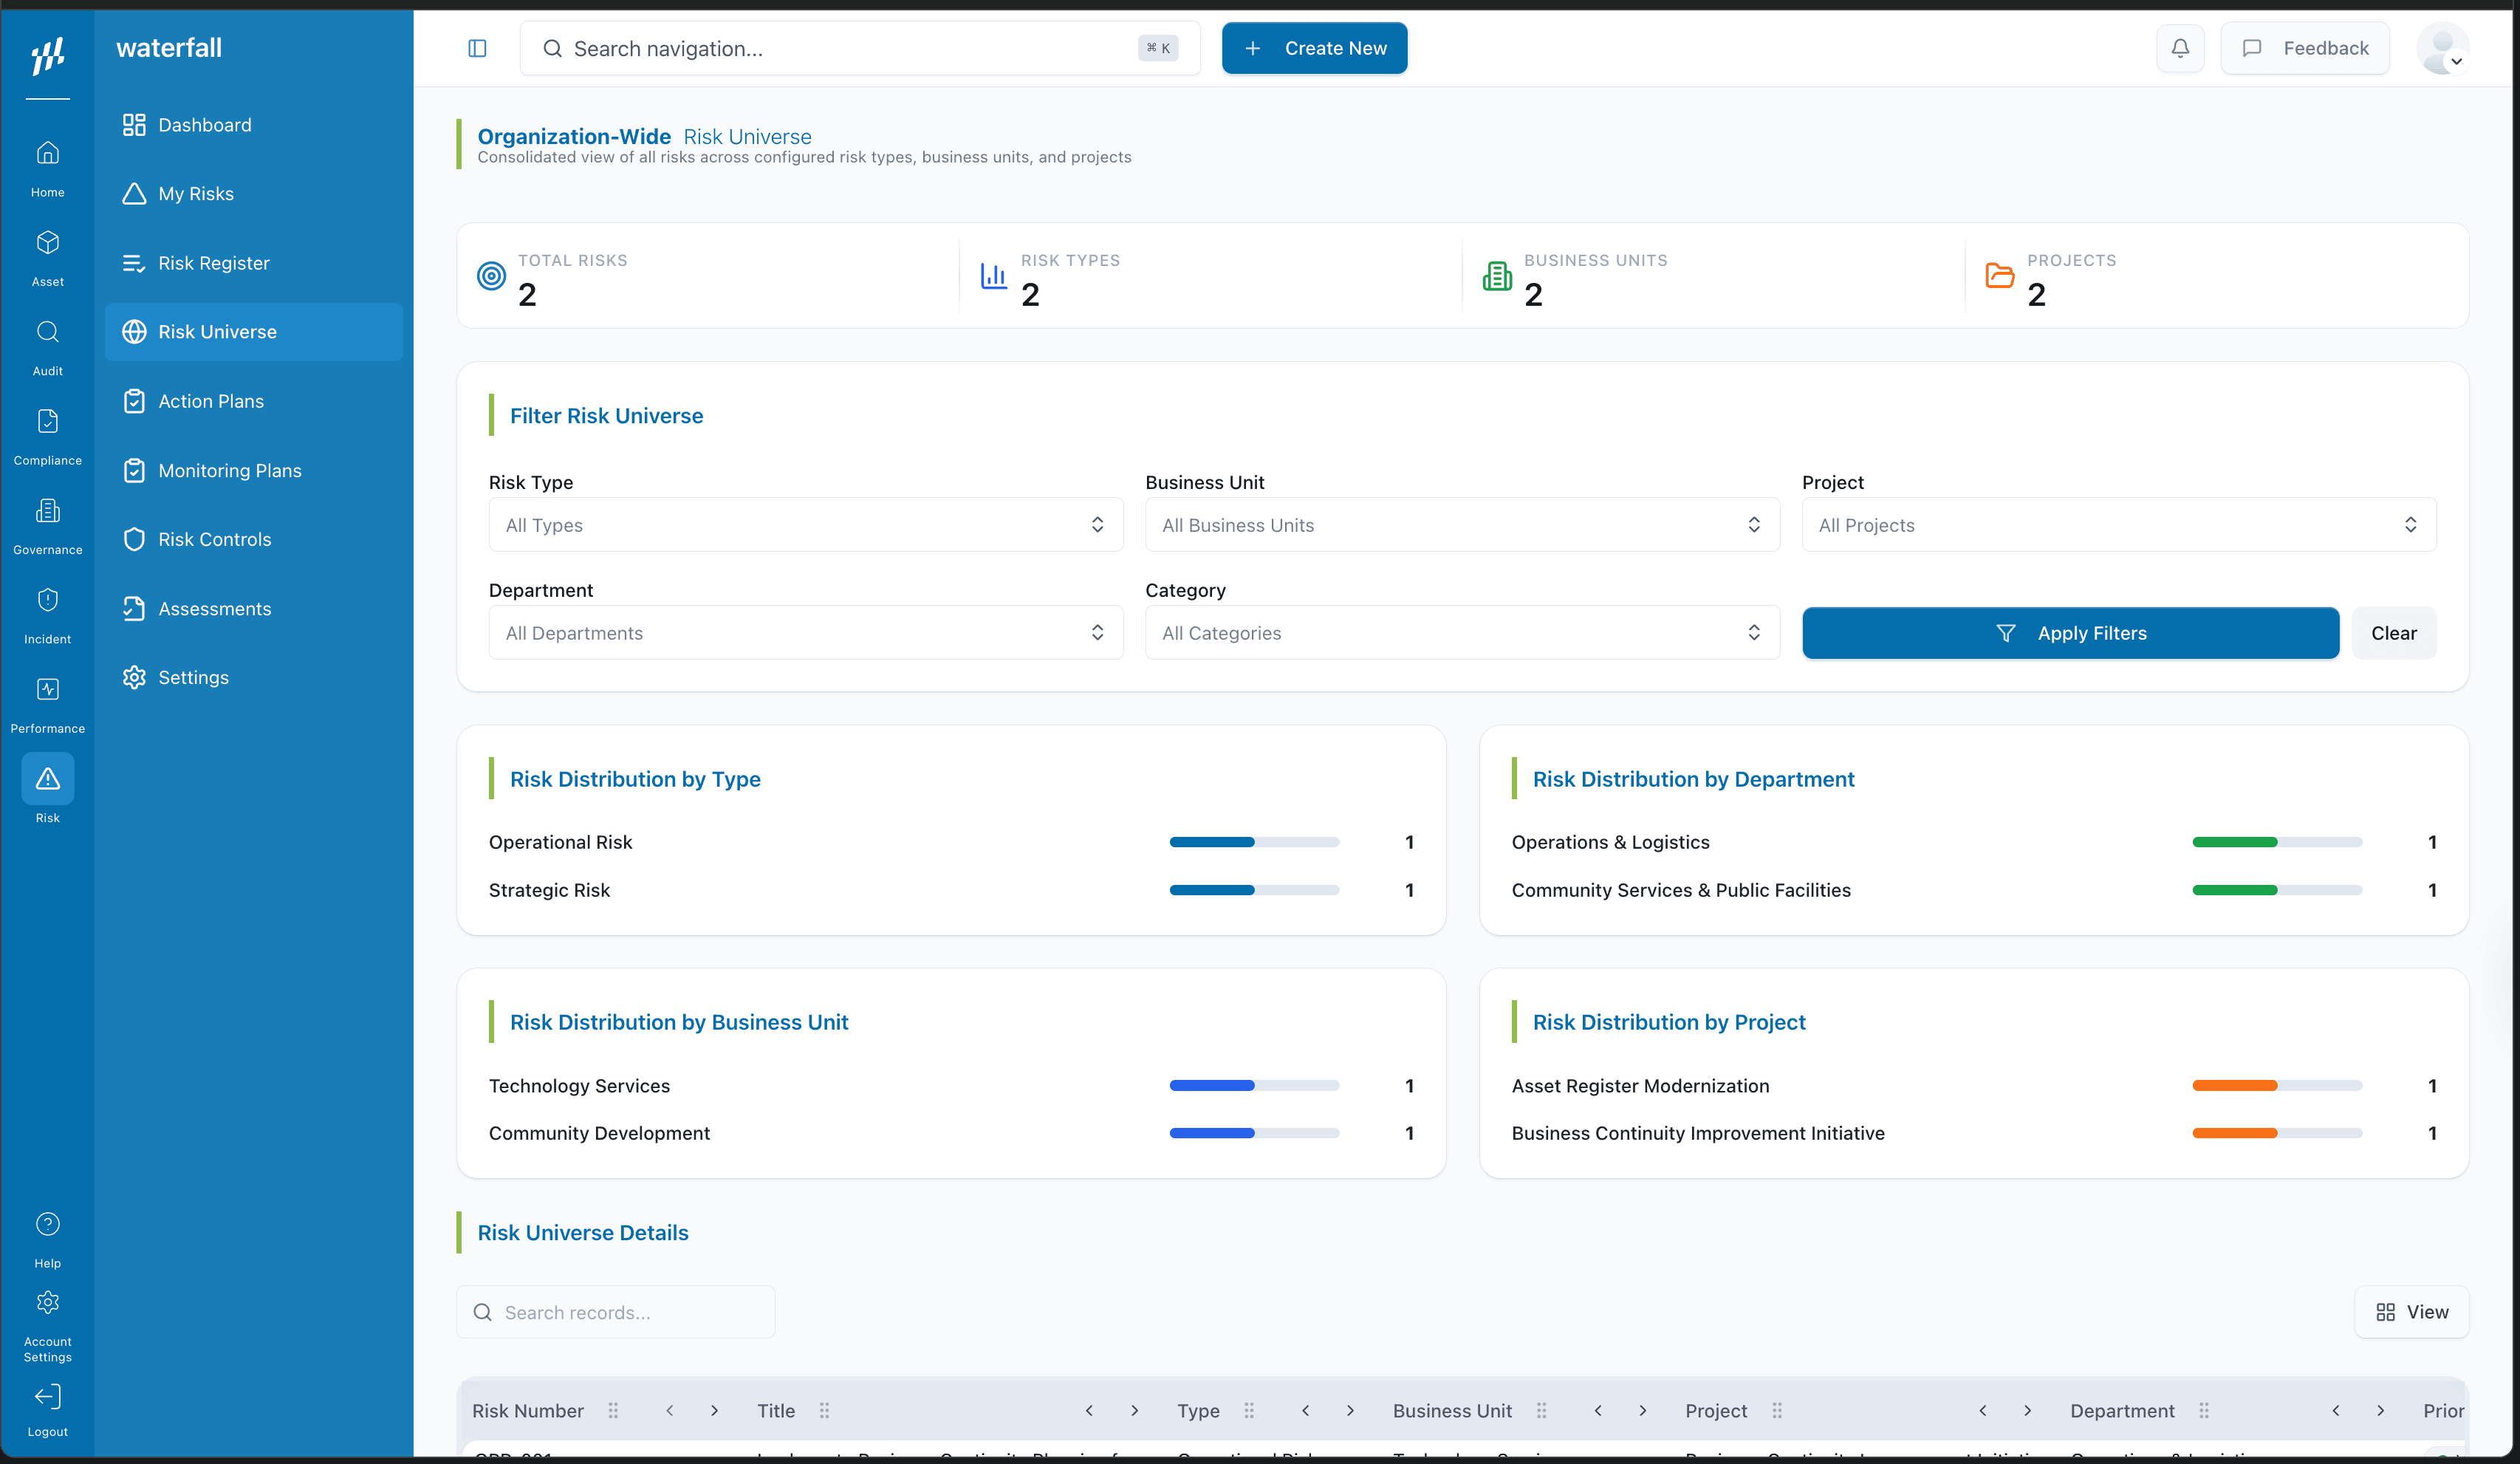Click the Operational Risk progress bar
The width and height of the screenshot is (2520, 1464).
click(x=1254, y=842)
